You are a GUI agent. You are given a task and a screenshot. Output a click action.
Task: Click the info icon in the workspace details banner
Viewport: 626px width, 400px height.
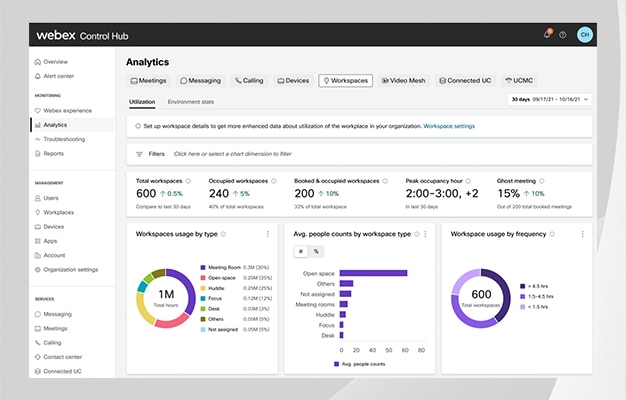[x=138, y=126]
